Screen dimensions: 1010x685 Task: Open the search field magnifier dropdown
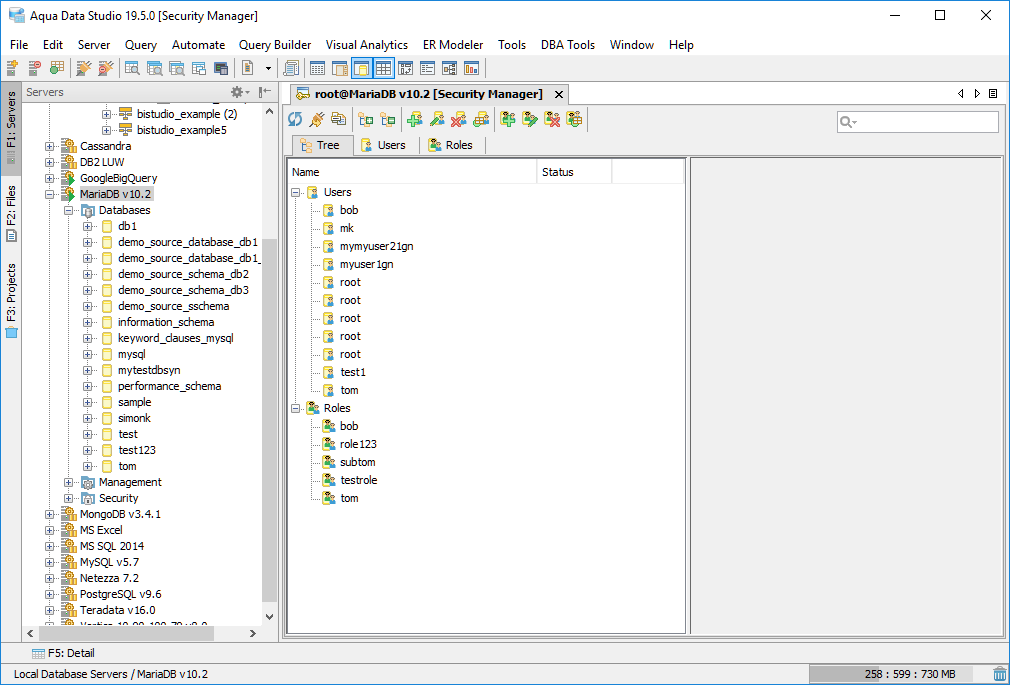click(848, 122)
